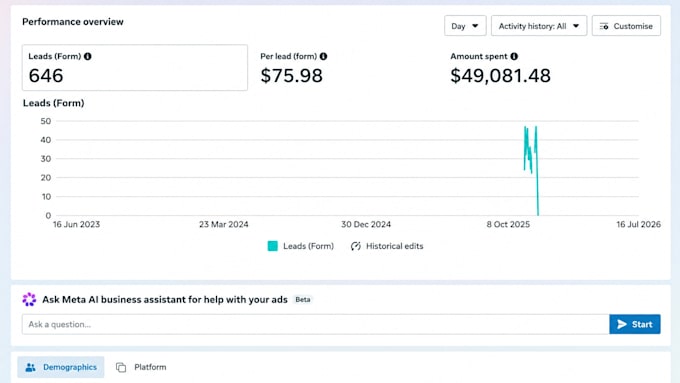Viewport: 680px width, 383px height.
Task: Click the Platform devices icon
Action: tap(121, 367)
